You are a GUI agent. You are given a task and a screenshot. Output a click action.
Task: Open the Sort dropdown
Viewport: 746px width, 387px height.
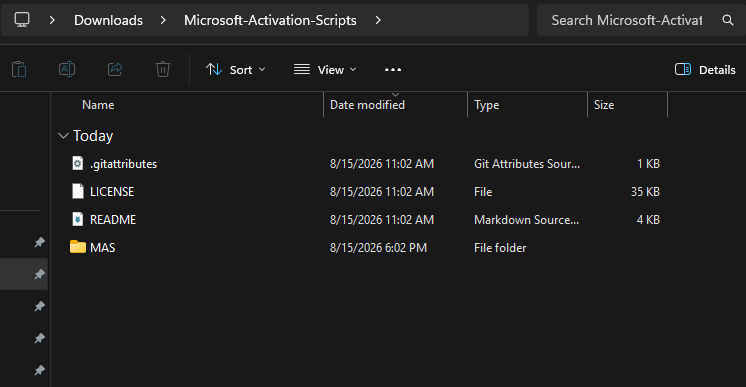(x=236, y=69)
